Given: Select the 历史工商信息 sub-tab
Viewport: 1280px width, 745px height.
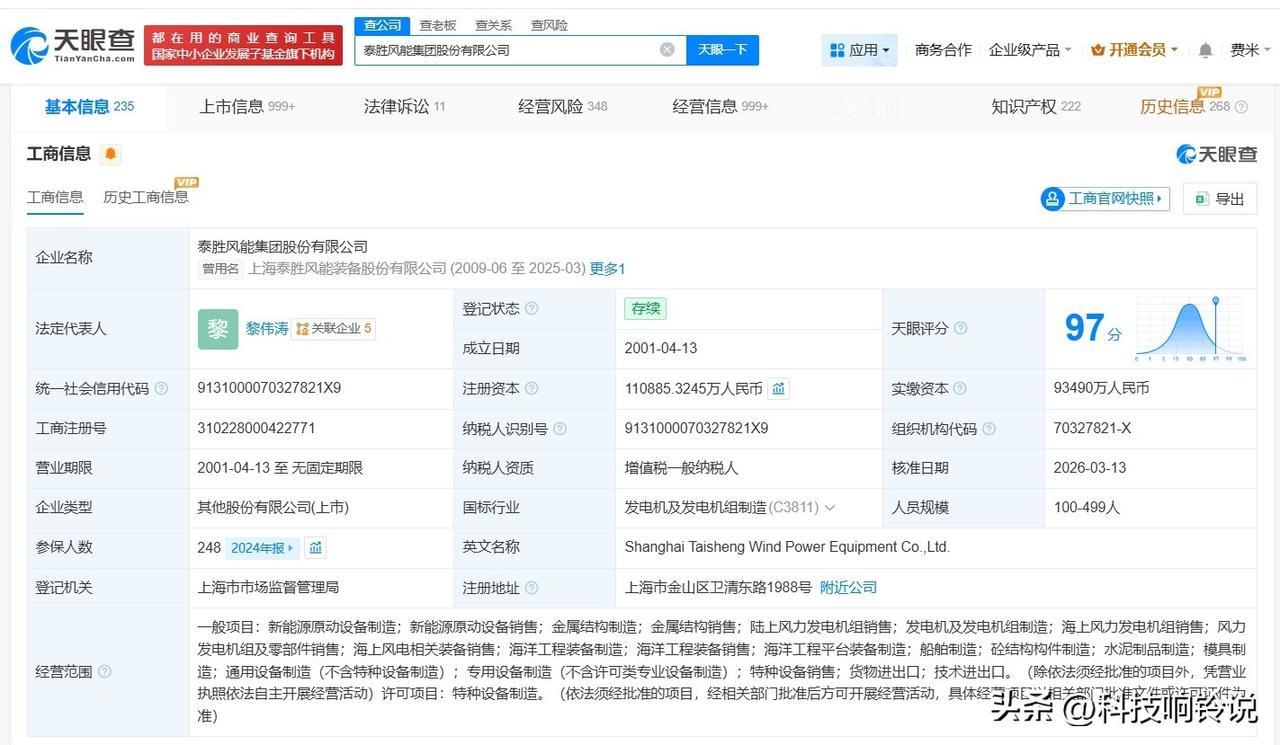Looking at the screenshot, I should pos(146,197).
